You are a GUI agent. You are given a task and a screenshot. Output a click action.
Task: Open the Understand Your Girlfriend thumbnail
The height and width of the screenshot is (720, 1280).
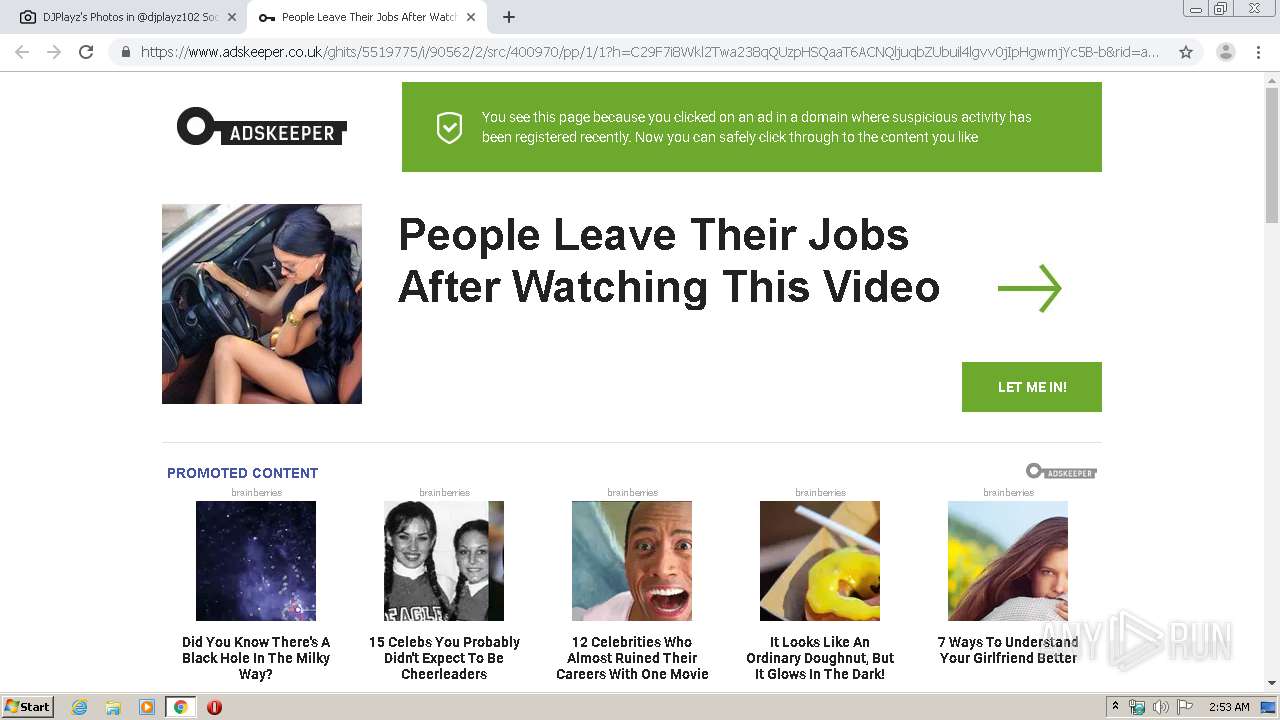(1008, 561)
